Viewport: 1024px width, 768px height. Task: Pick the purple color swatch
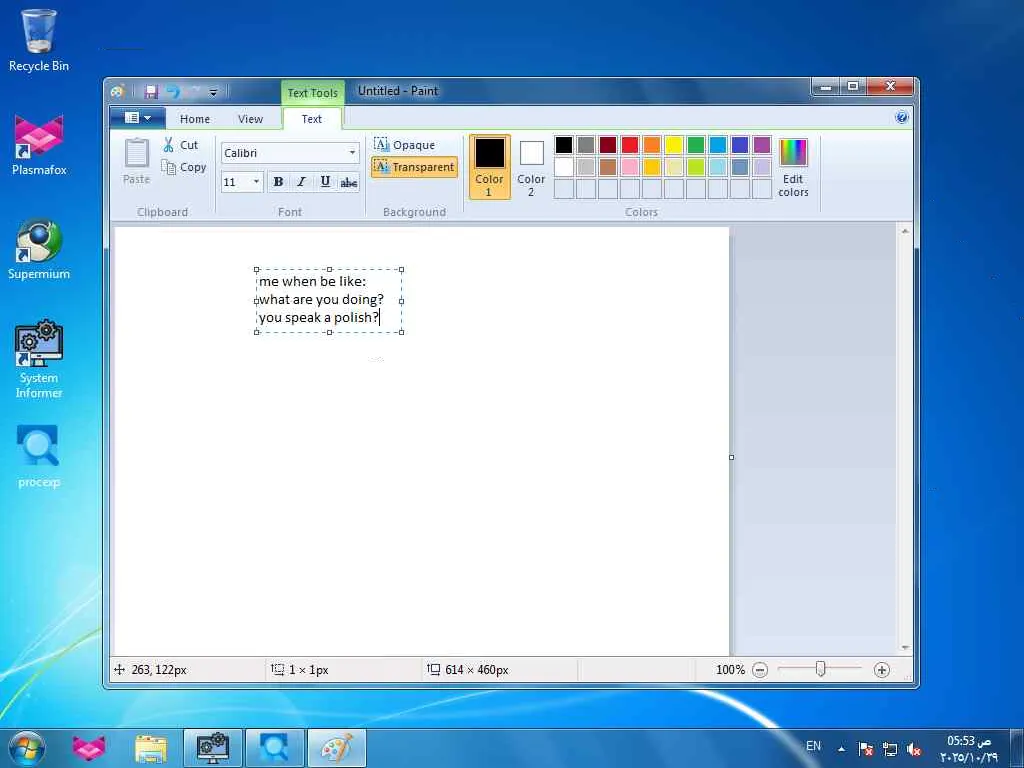point(761,144)
